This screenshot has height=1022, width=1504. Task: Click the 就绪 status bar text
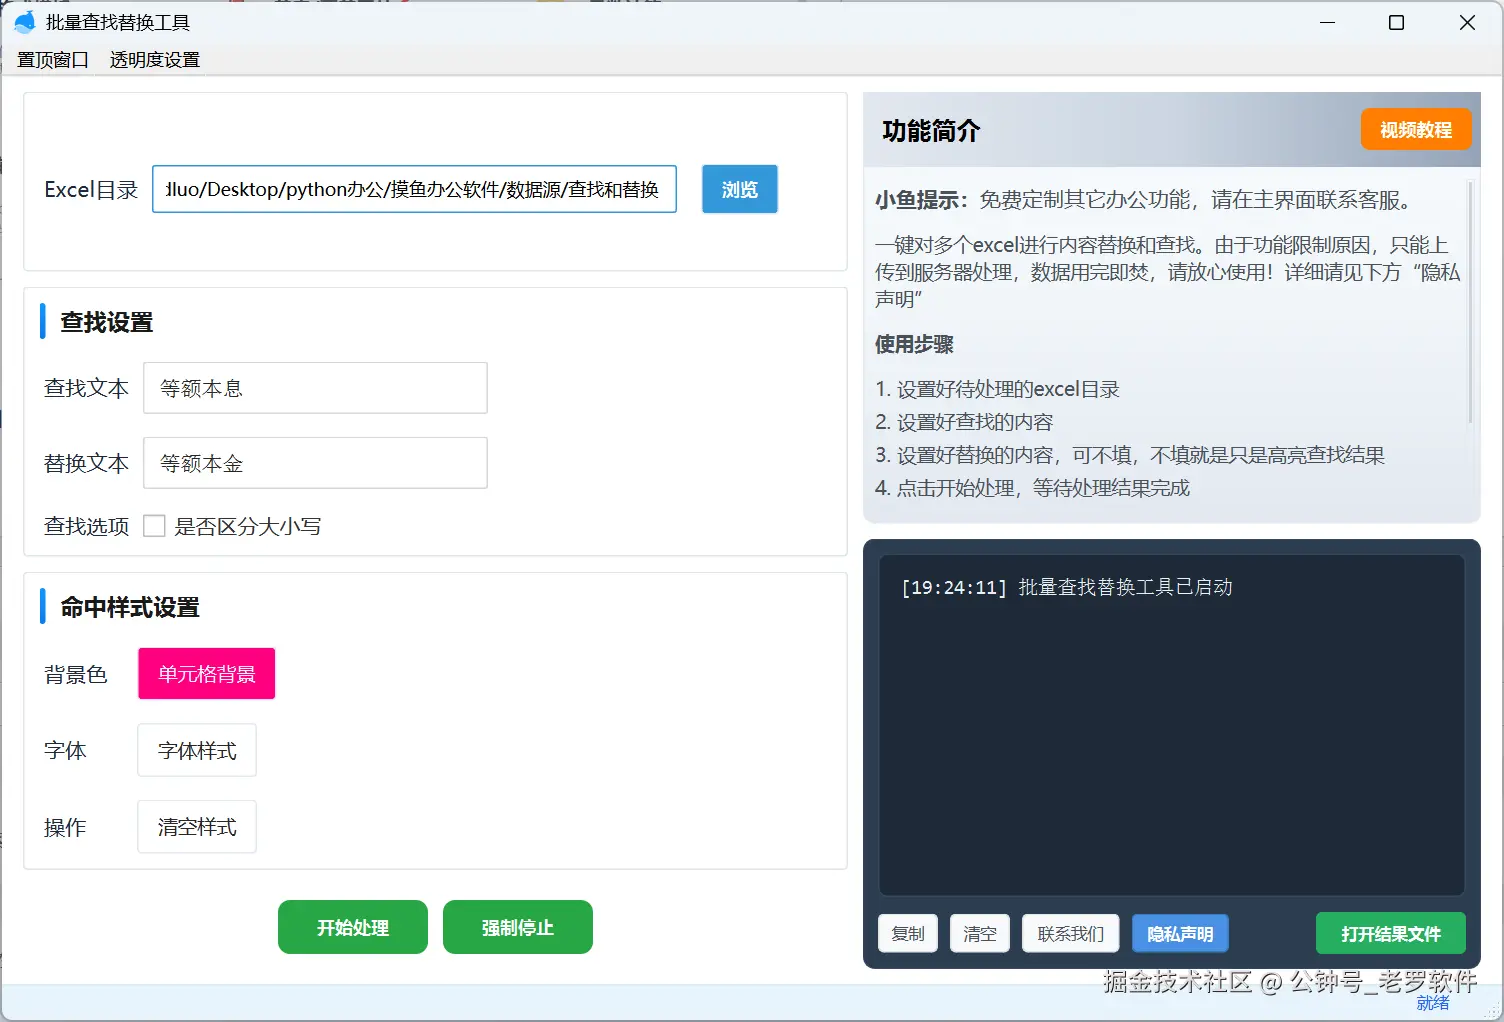click(x=1433, y=1003)
